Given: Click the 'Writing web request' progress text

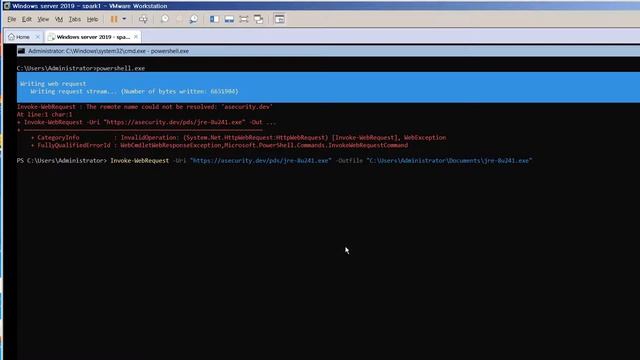Looking at the screenshot, I should pyautogui.click(x=53, y=84).
